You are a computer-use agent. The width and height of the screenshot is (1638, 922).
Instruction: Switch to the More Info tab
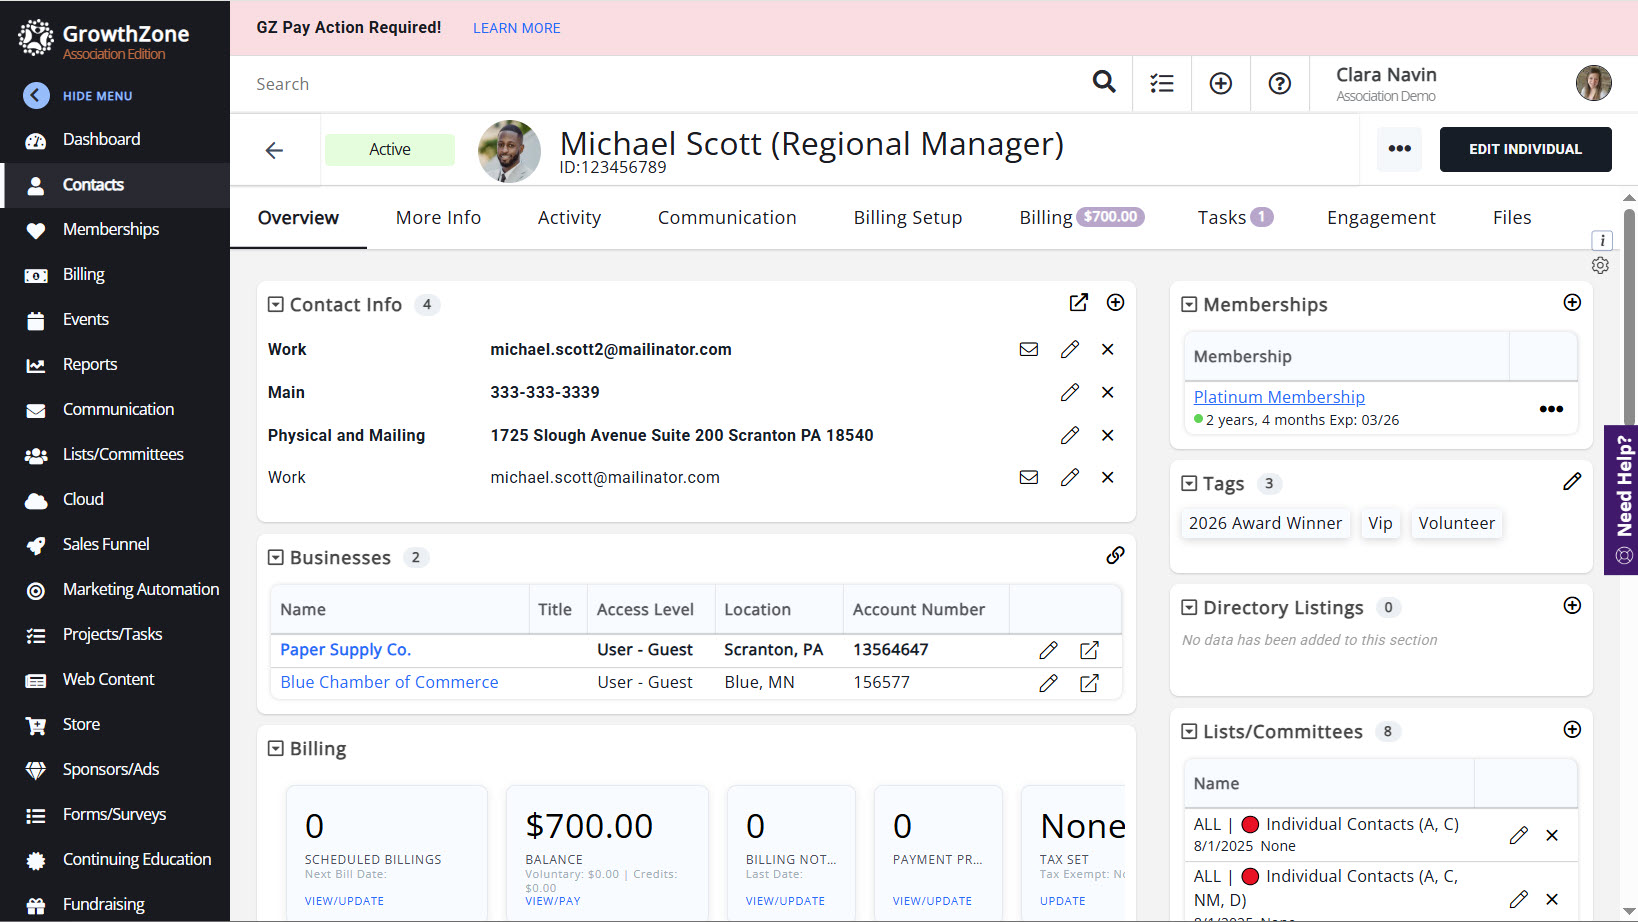point(438,217)
